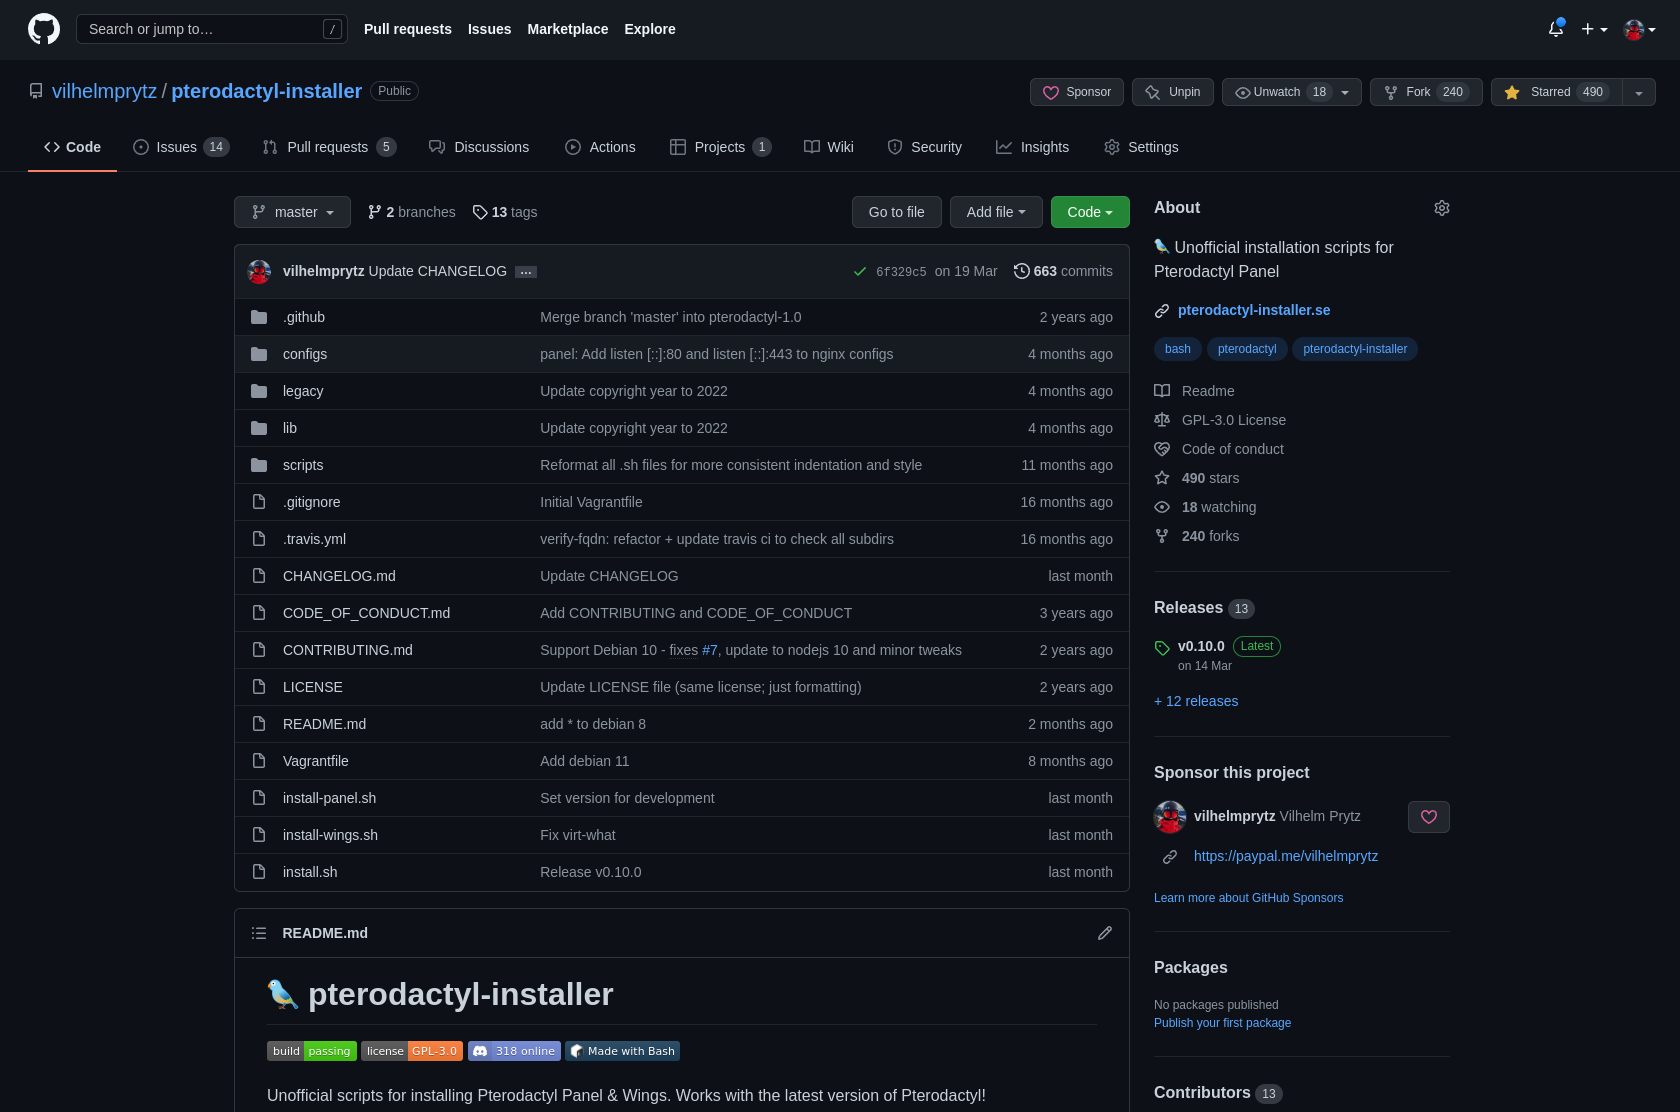Image resolution: width=1680 pixels, height=1112 pixels.
Task: Switch to the Projects tab
Action: (720, 147)
